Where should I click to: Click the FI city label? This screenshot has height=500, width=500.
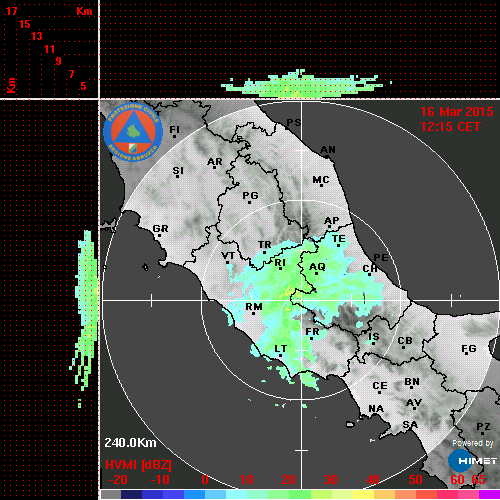[174, 129]
